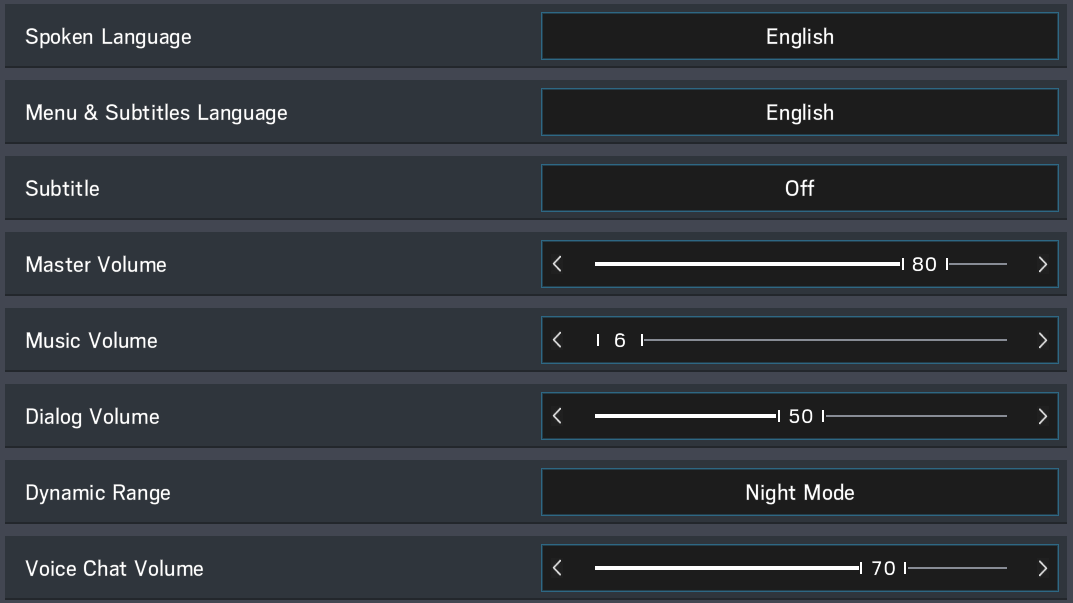Decrease Dialog Volume with left chevron
Screen dimensions: 1073x603
[558, 417]
